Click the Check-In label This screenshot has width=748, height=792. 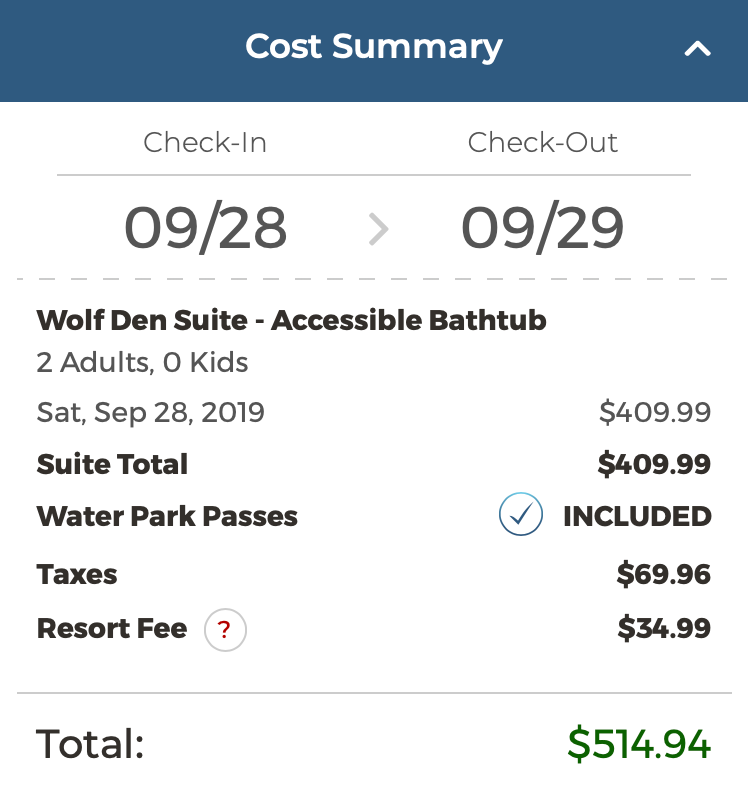[205, 142]
